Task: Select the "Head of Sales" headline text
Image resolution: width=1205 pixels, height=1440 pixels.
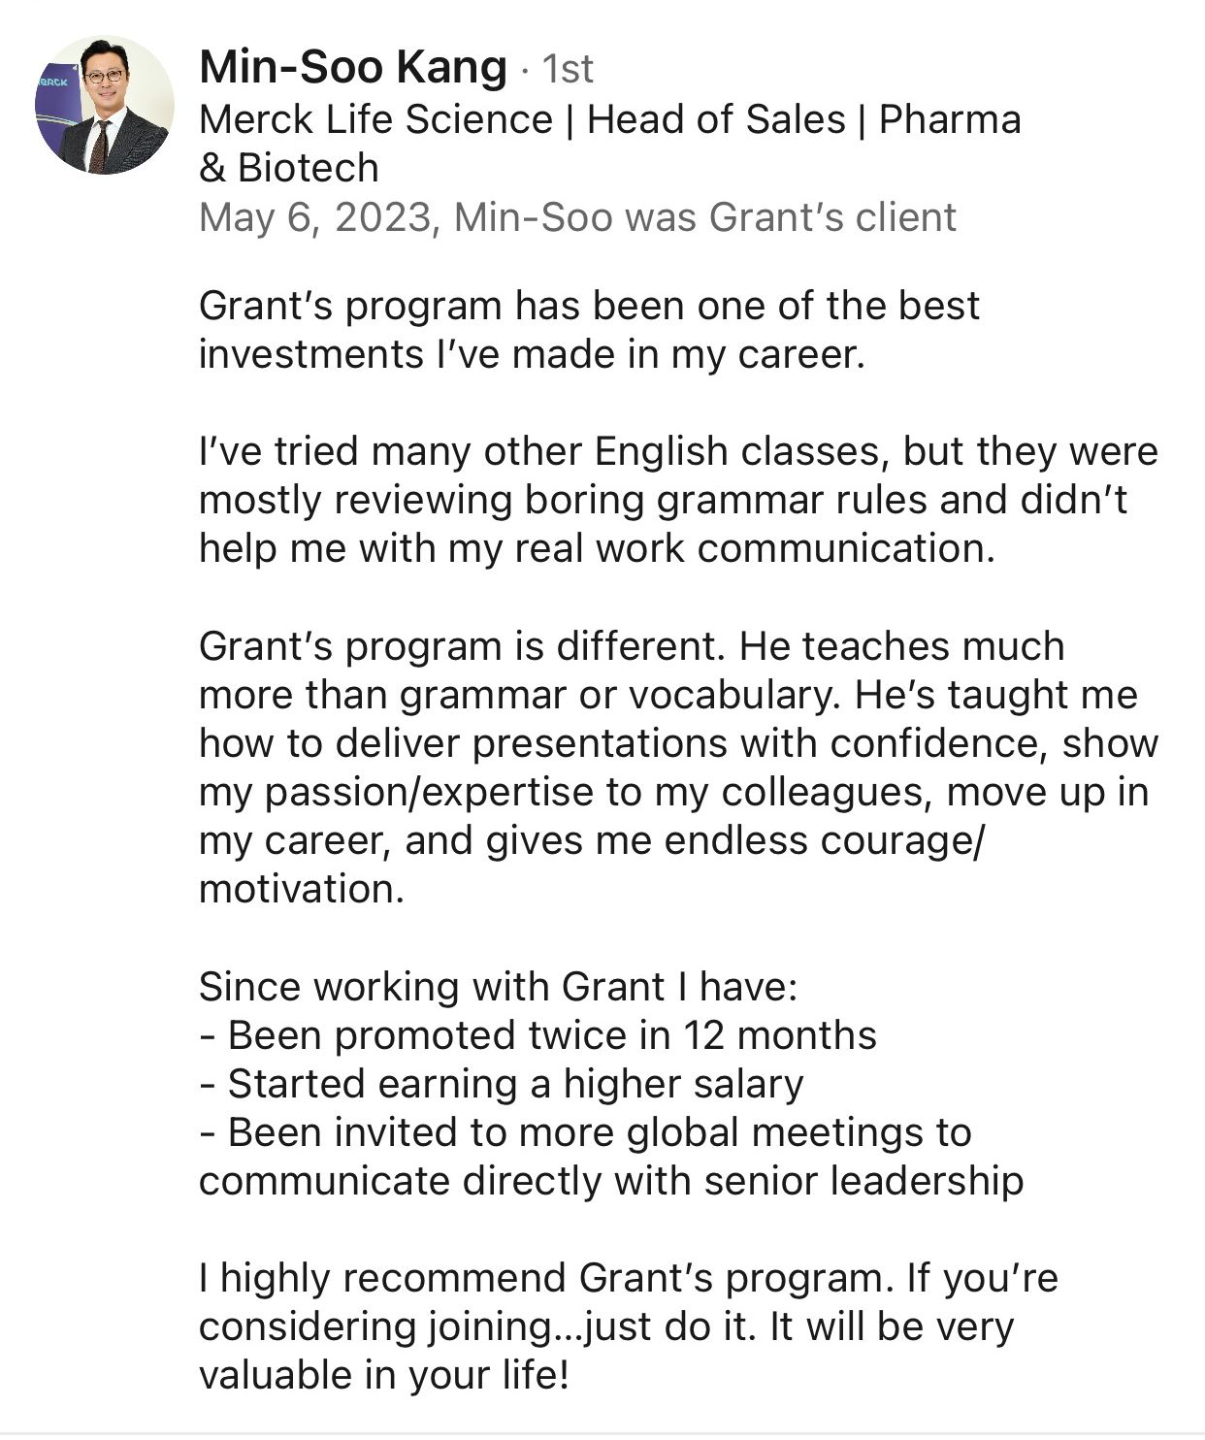Action: click(x=716, y=119)
